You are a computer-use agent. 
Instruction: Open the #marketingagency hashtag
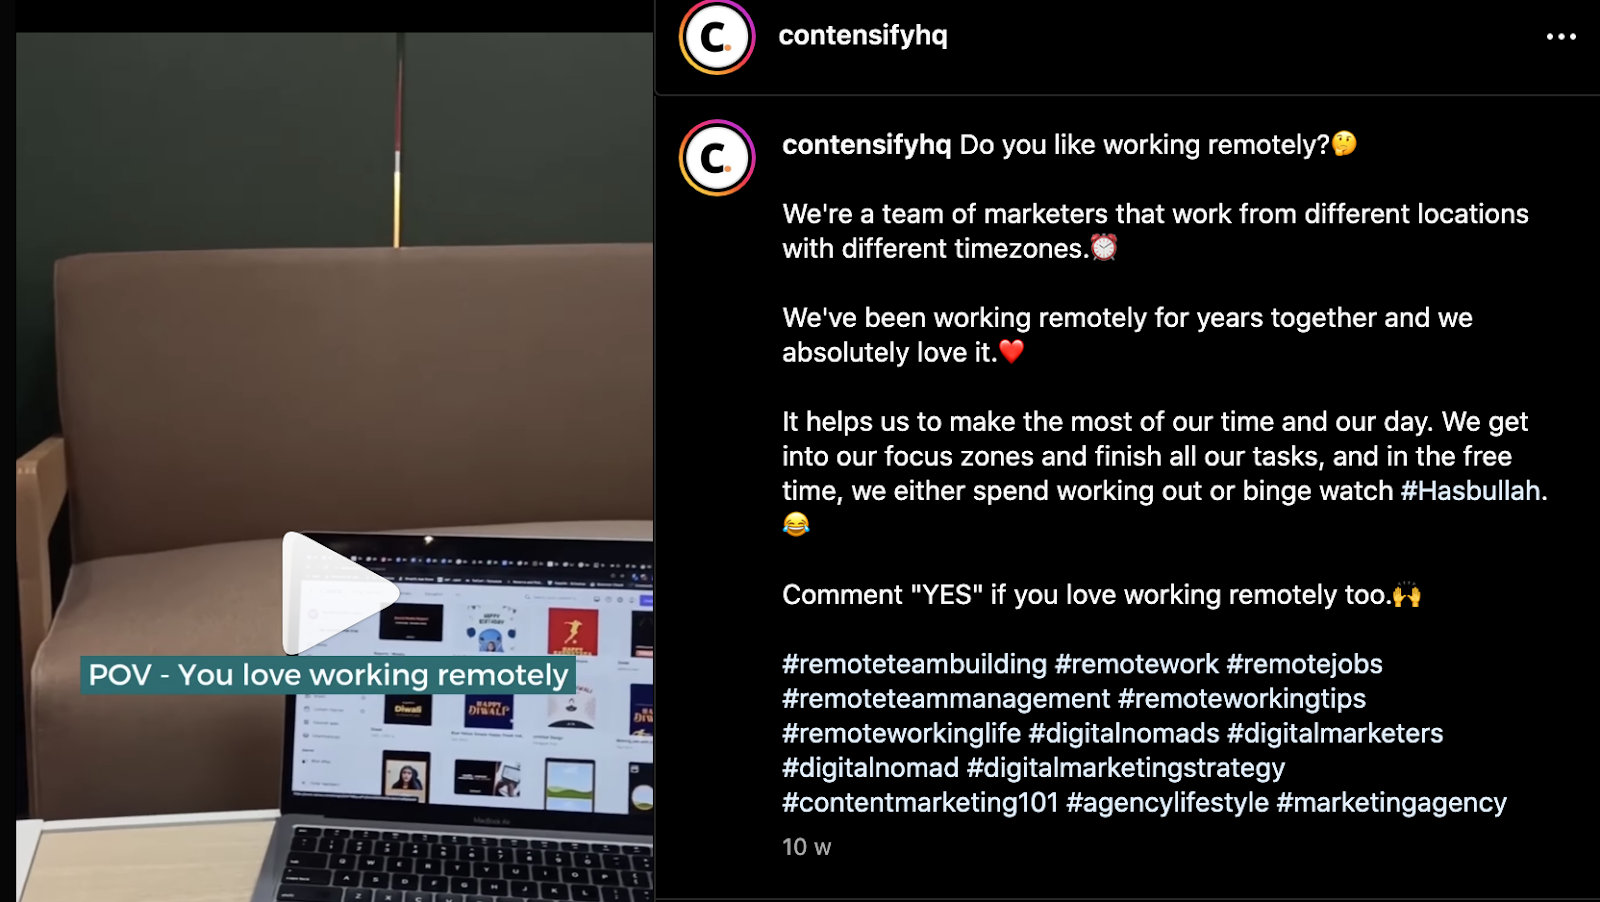click(x=1392, y=803)
